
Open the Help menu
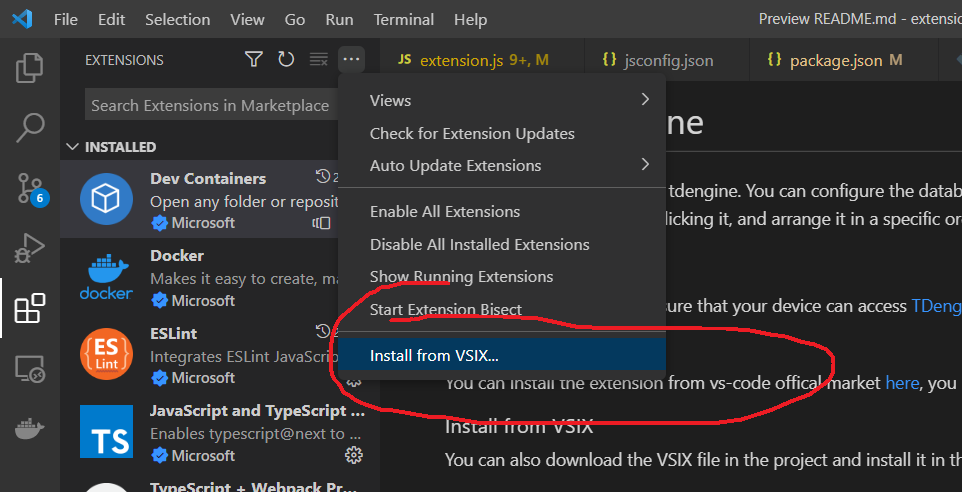click(471, 20)
